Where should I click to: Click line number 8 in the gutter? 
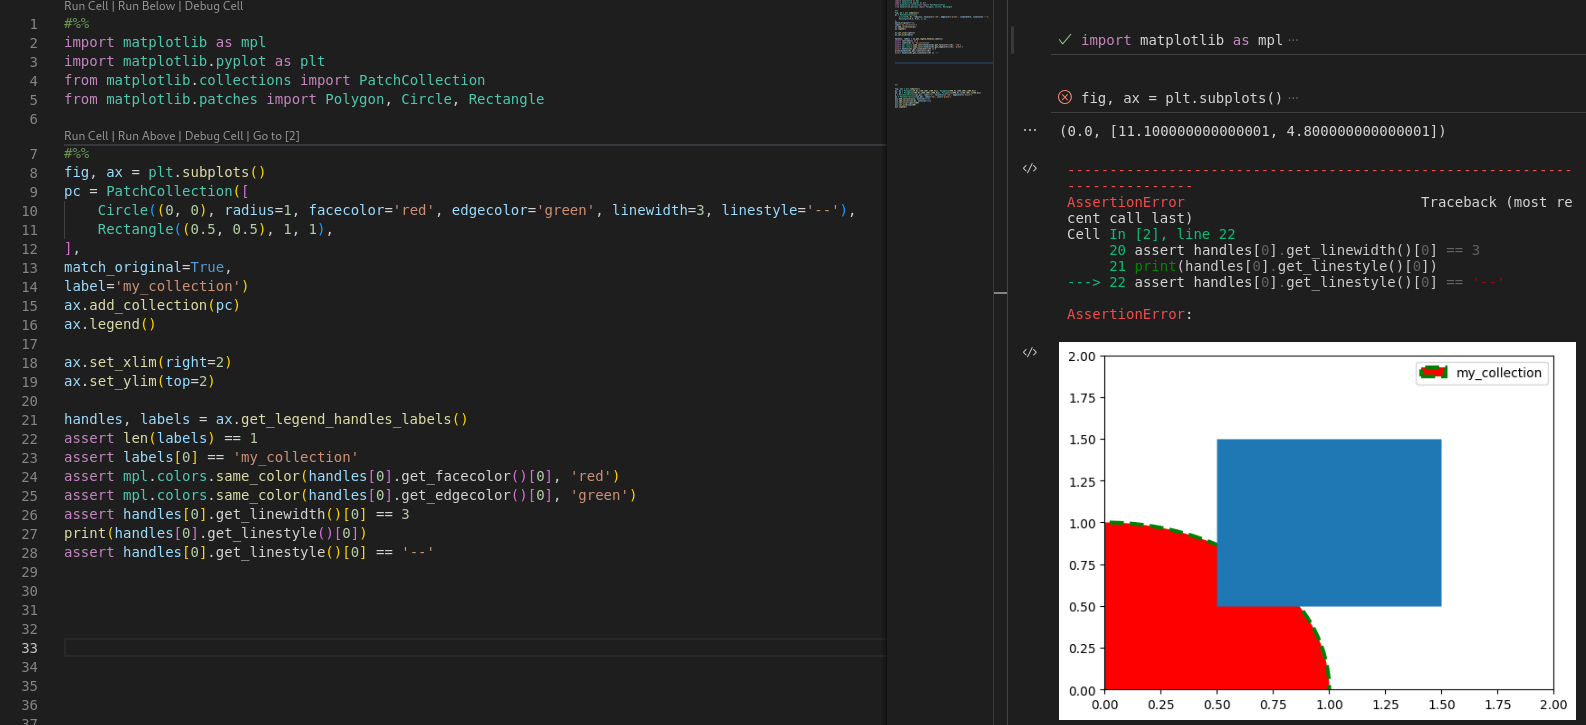point(34,173)
